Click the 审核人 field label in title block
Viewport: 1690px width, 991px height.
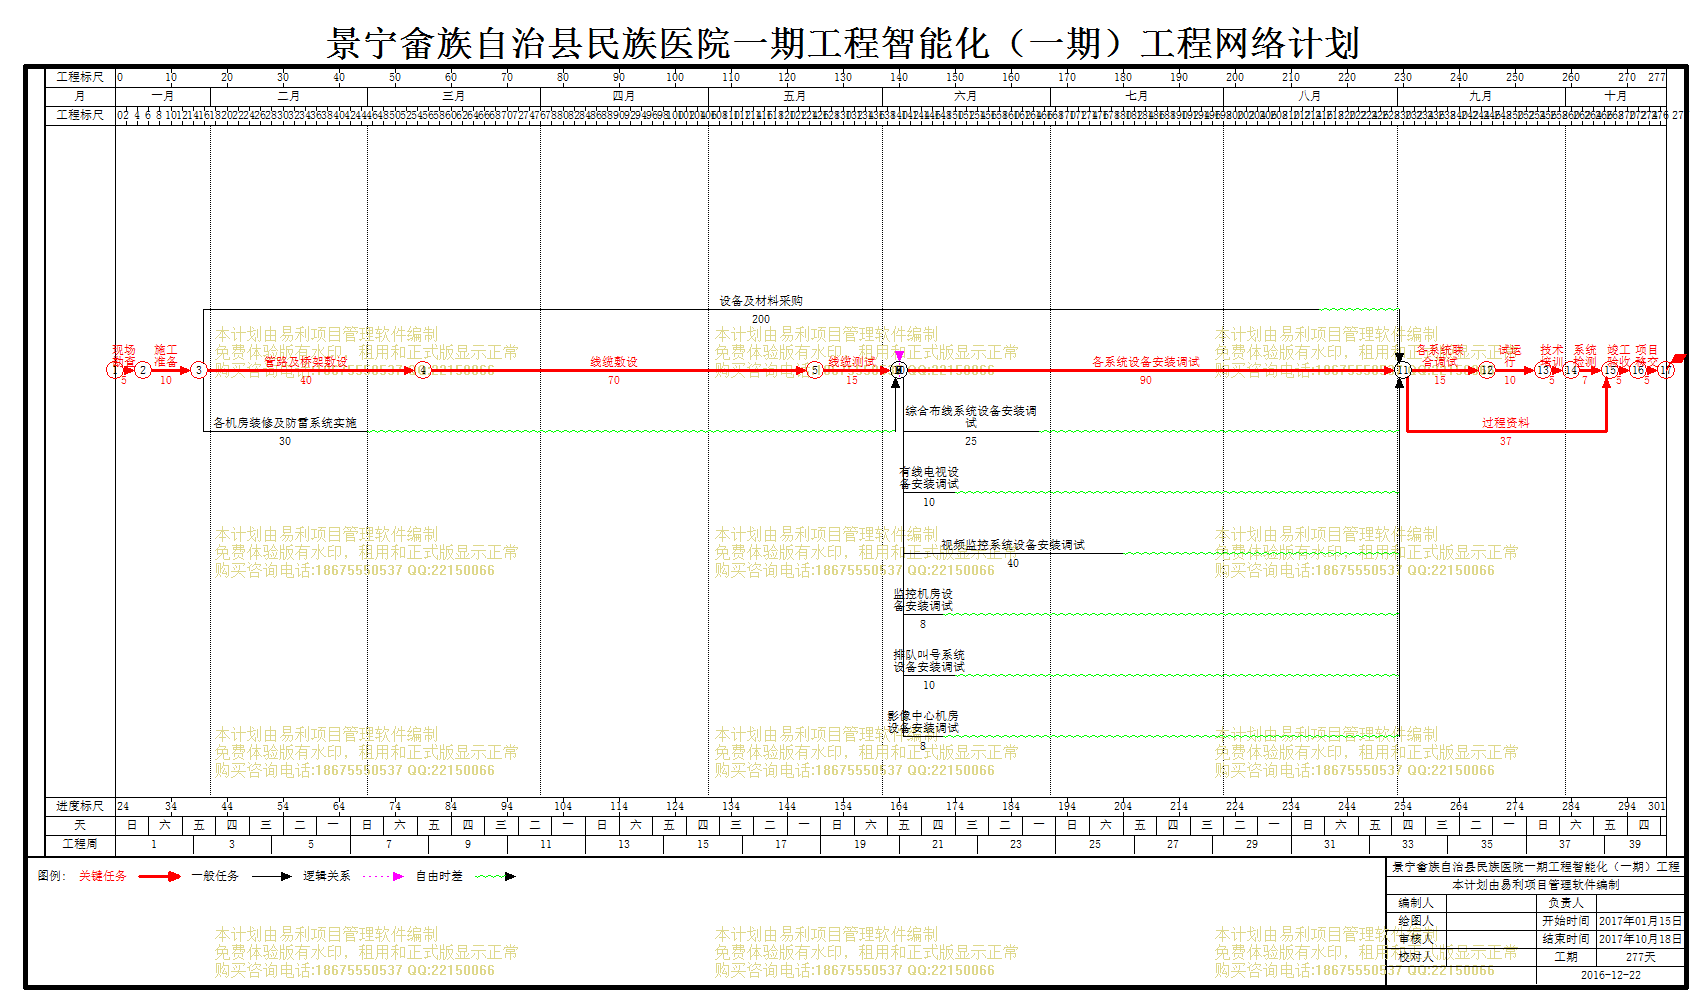pos(1416,939)
